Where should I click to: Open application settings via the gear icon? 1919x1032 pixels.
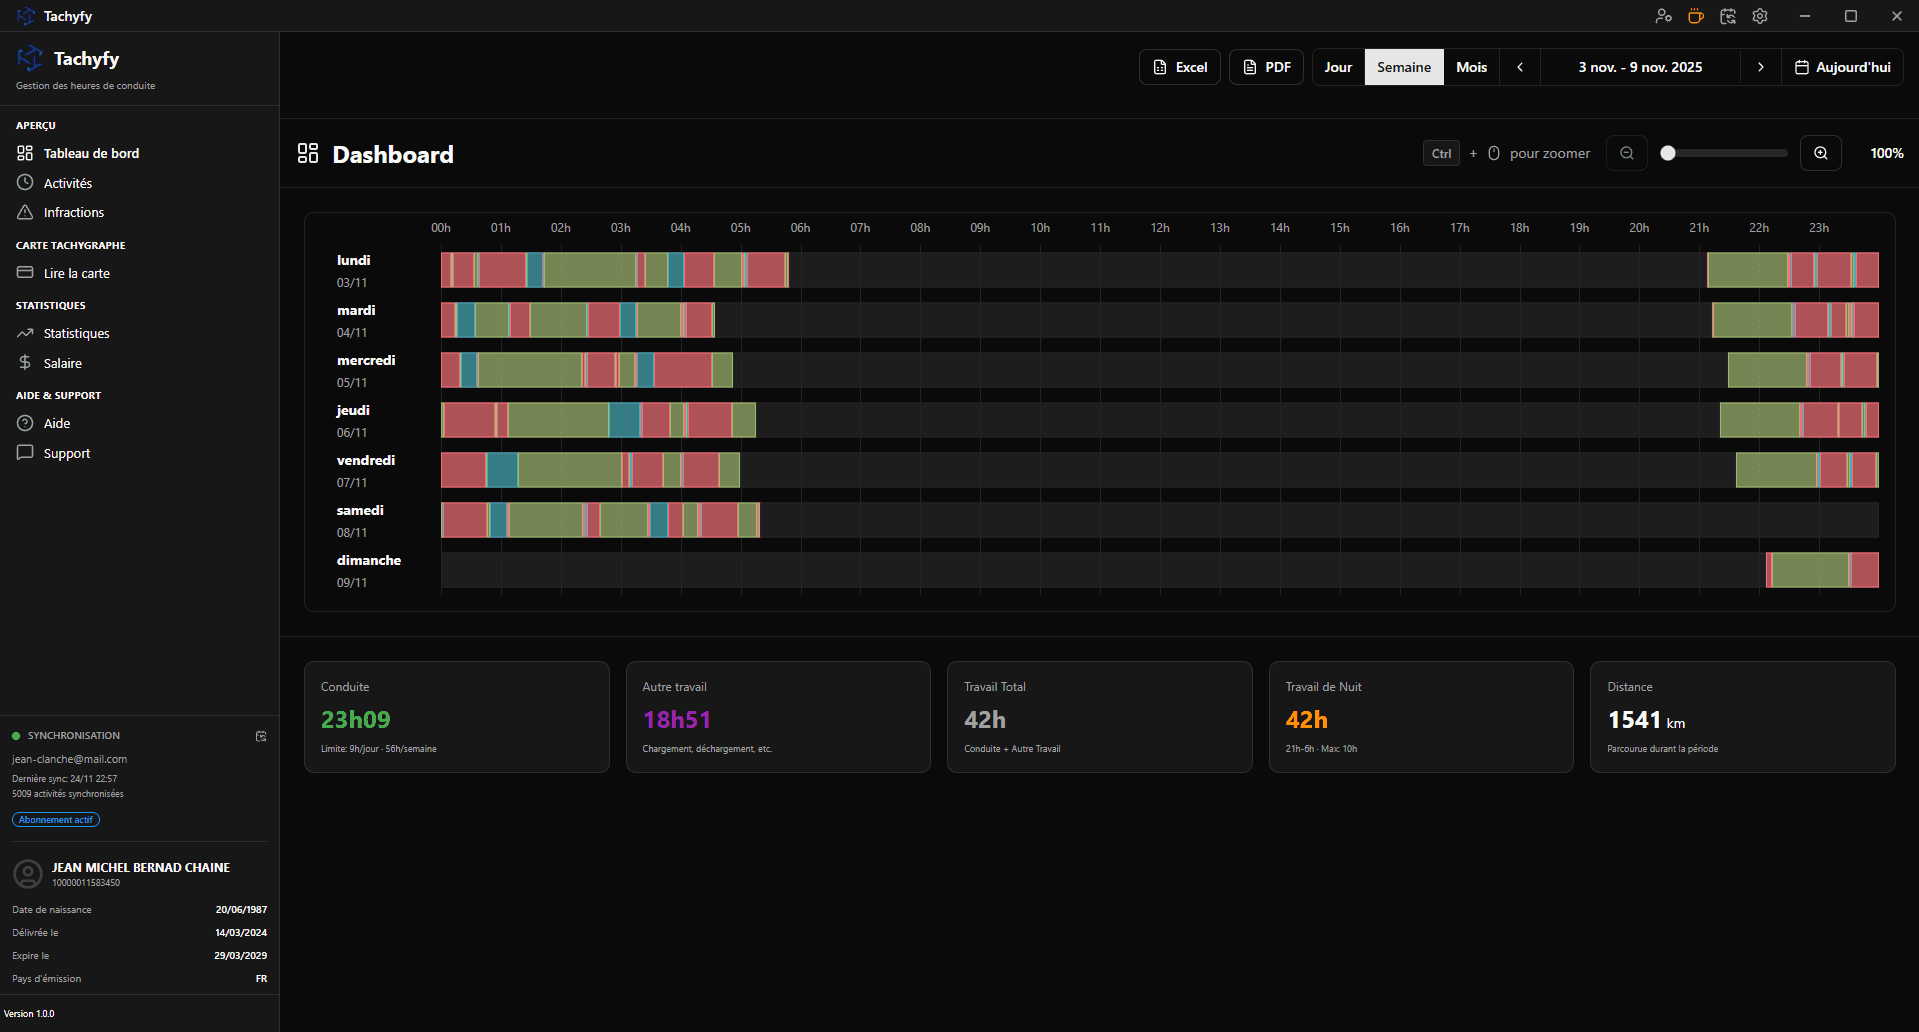(x=1759, y=16)
